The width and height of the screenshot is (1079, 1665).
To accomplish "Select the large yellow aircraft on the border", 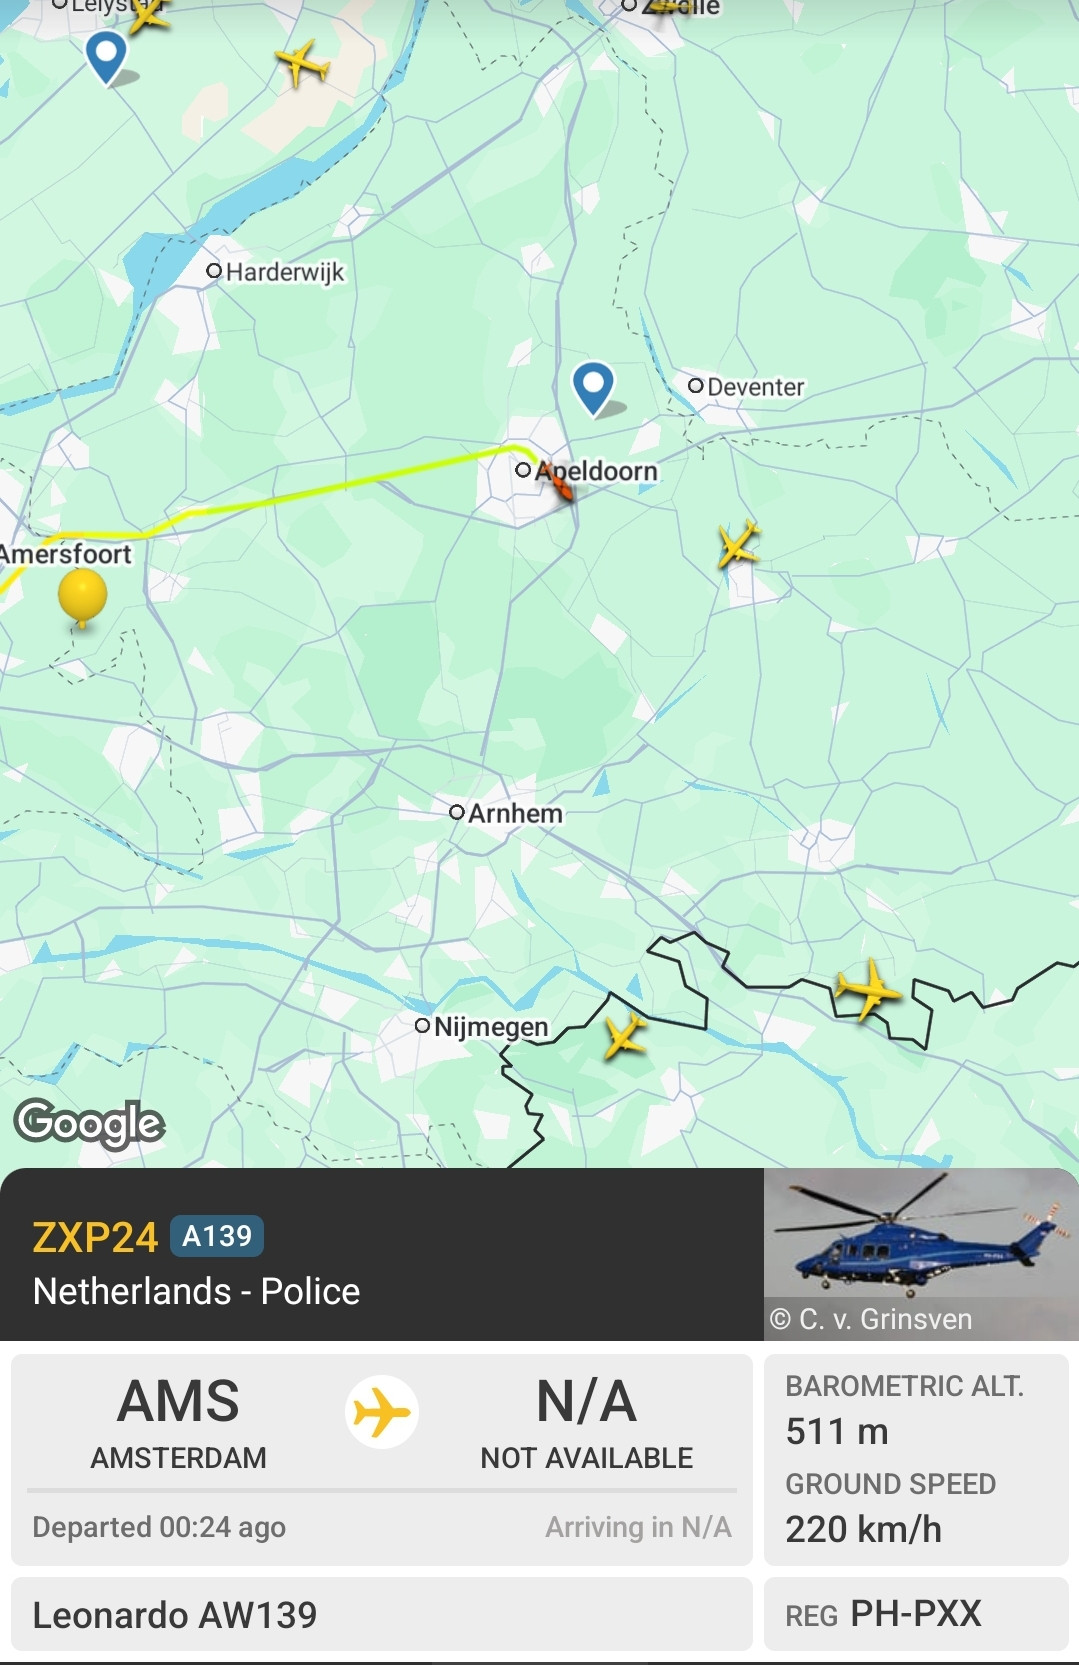I will coord(867,989).
